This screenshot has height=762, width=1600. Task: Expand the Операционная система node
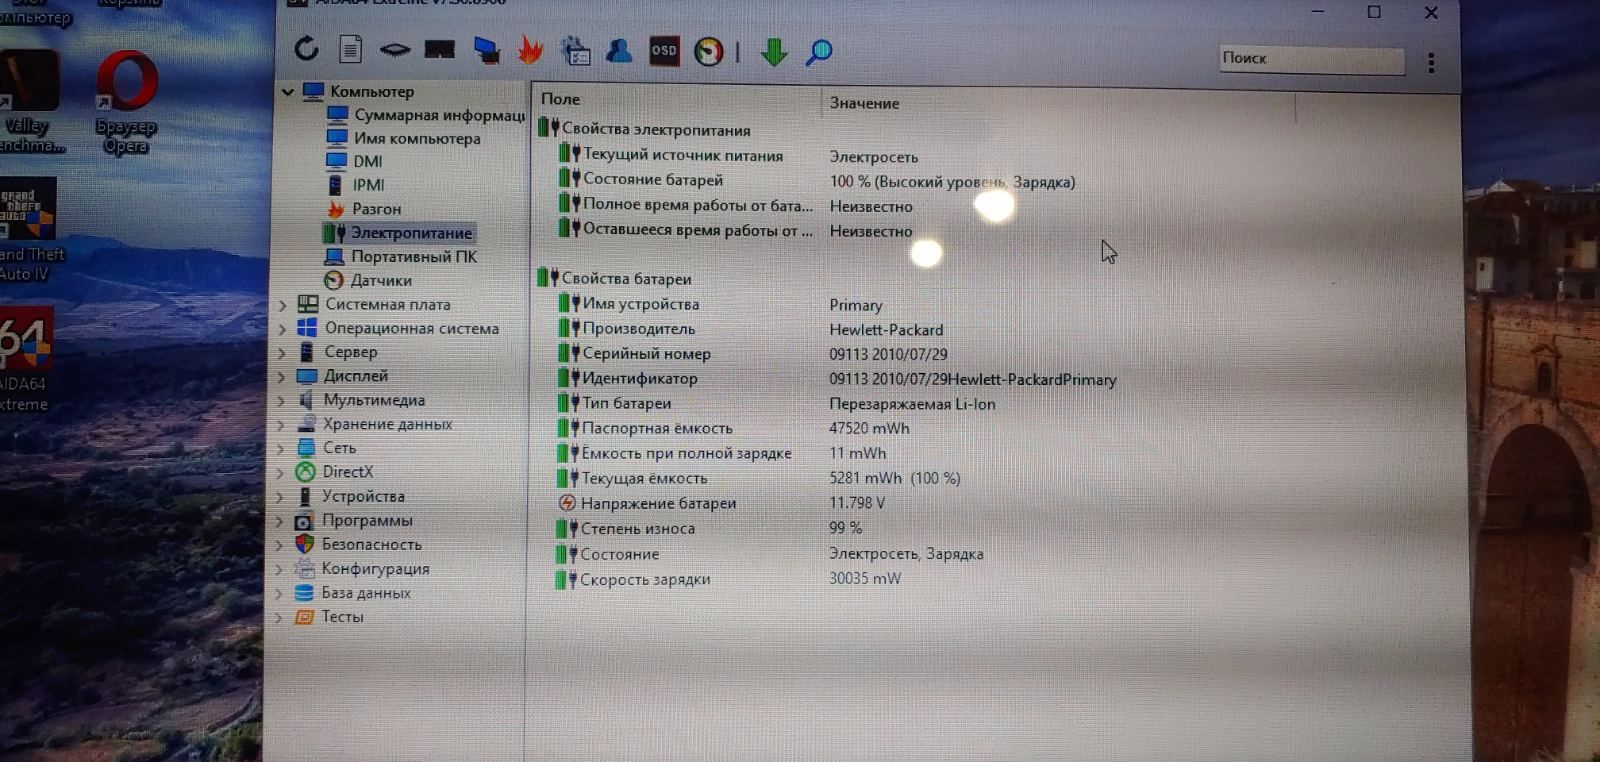click(283, 329)
